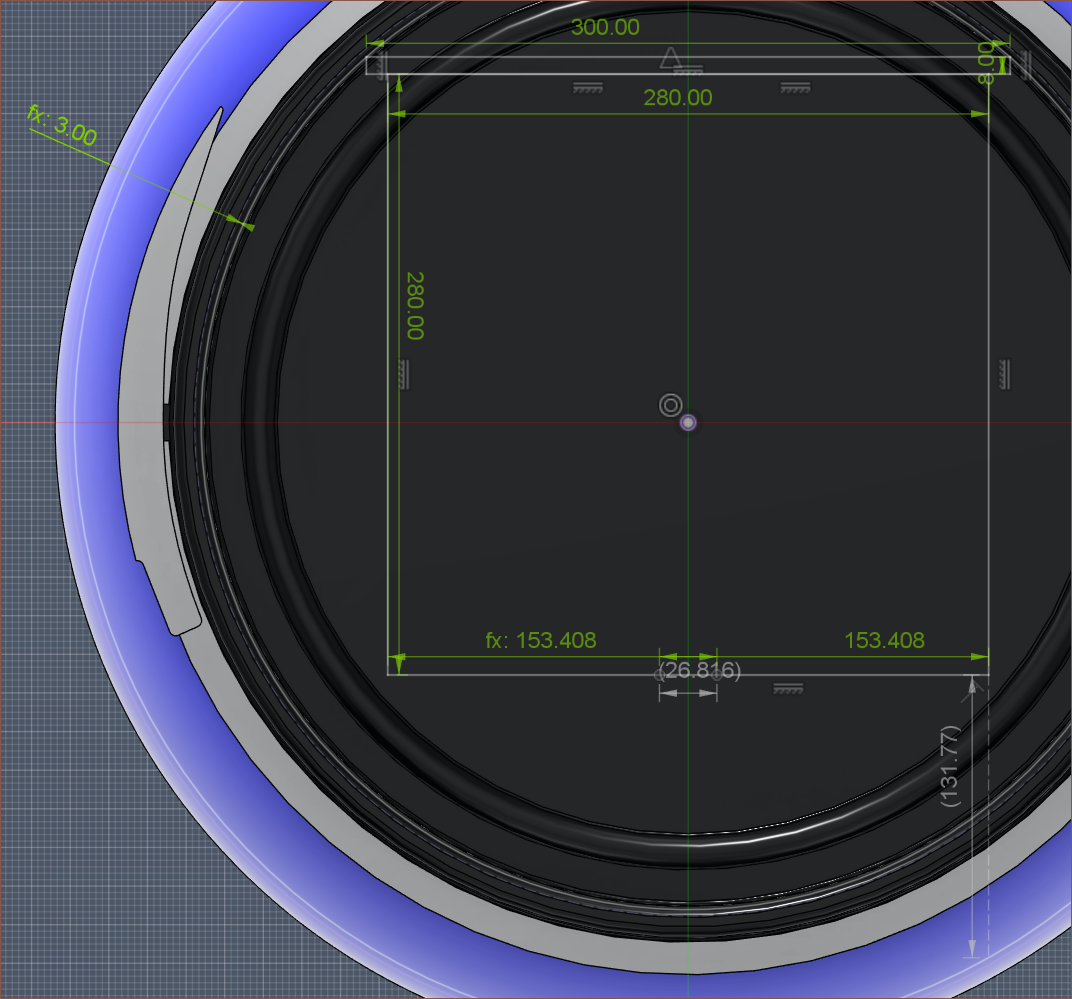
Task: Select the horizontal 280.00 dimension
Action: [x=676, y=98]
